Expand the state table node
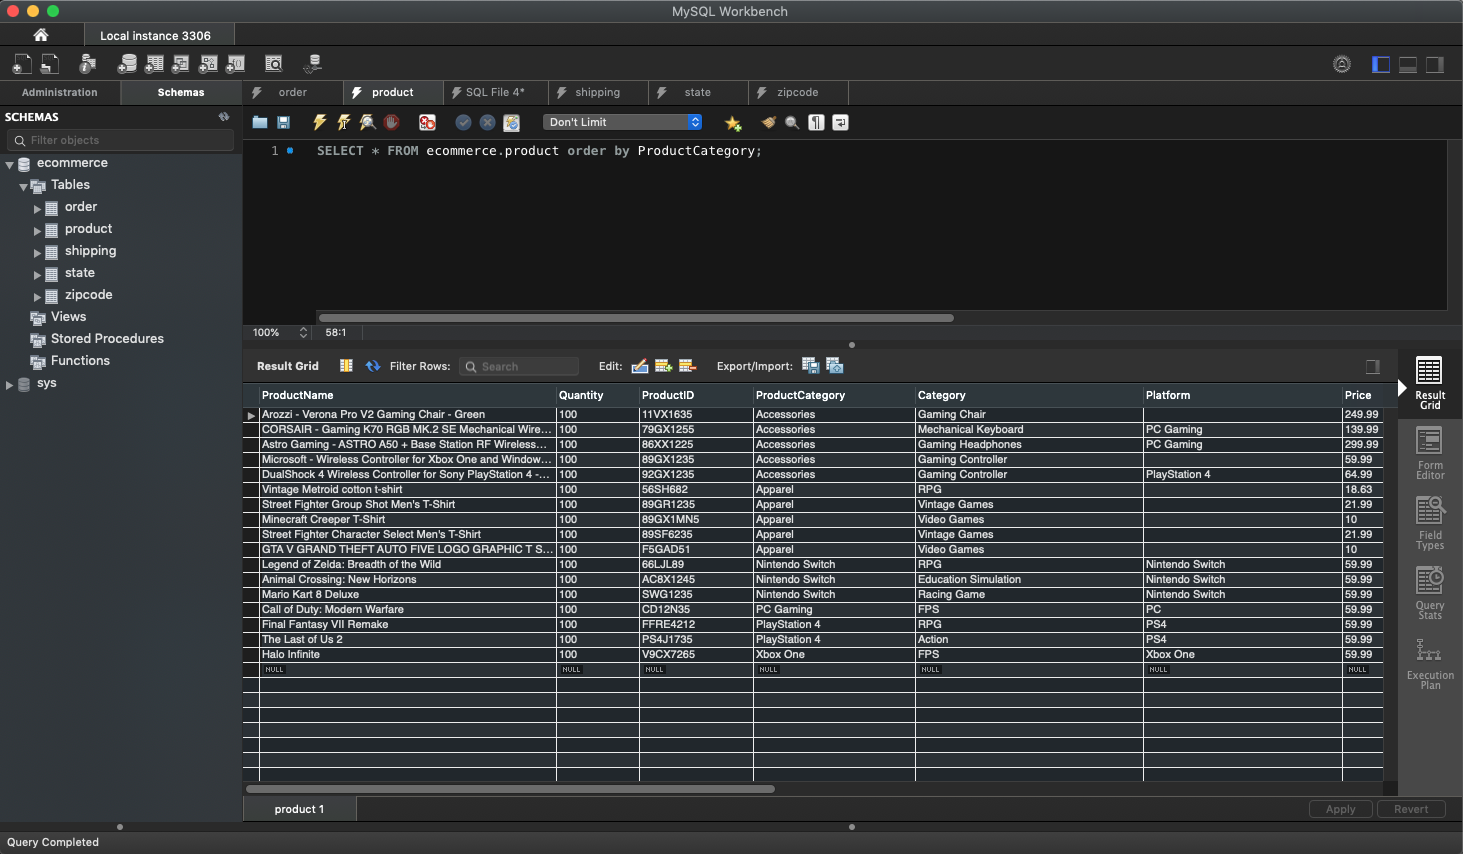1463x854 pixels. 37,274
